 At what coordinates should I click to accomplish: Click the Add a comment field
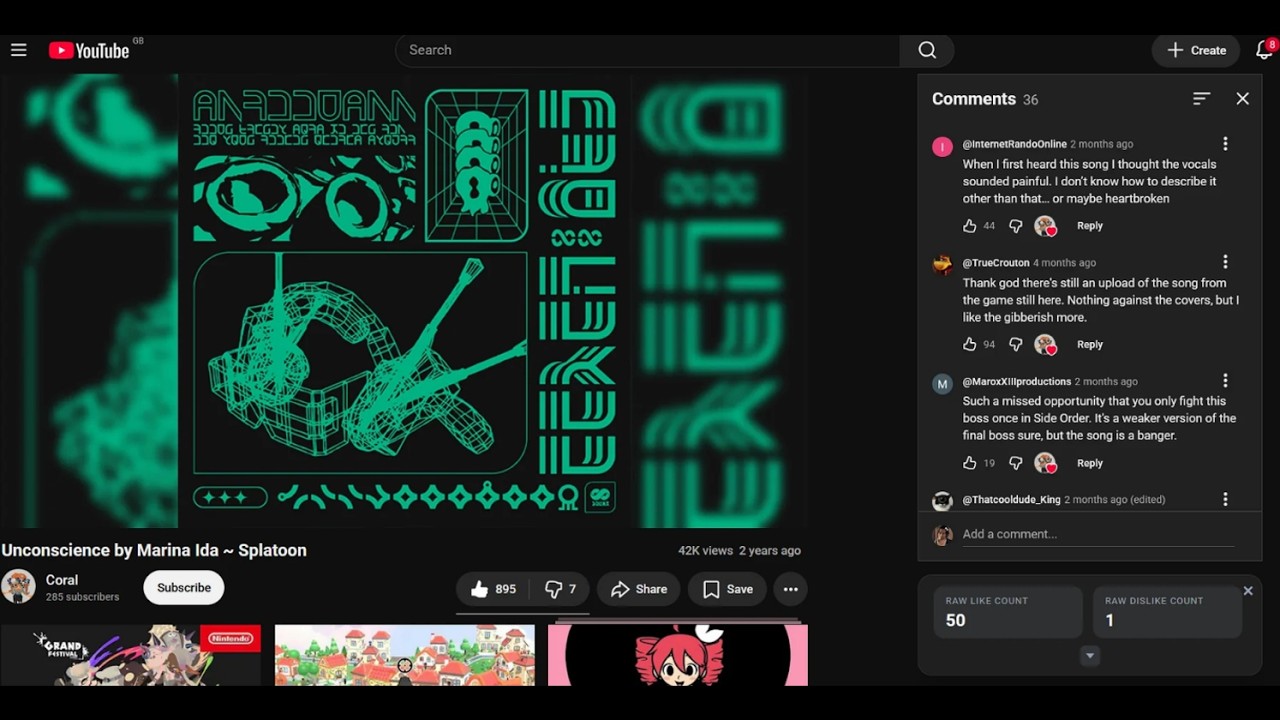1098,534
